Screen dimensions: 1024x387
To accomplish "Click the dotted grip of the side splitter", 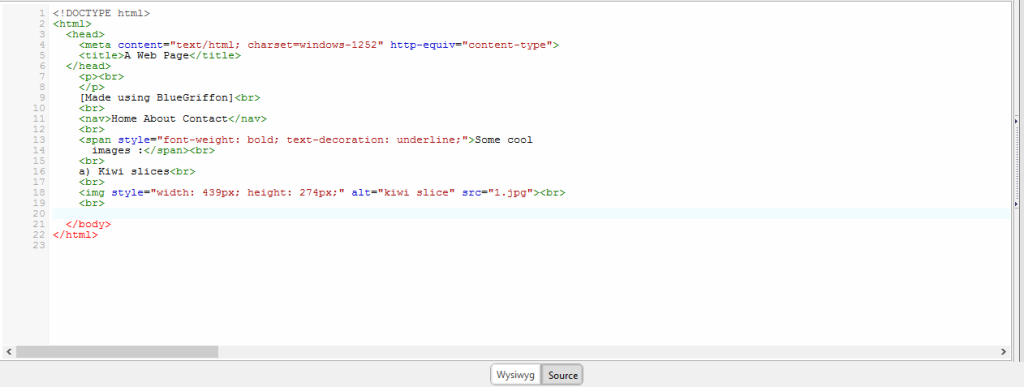I will tap(1016, 163).
